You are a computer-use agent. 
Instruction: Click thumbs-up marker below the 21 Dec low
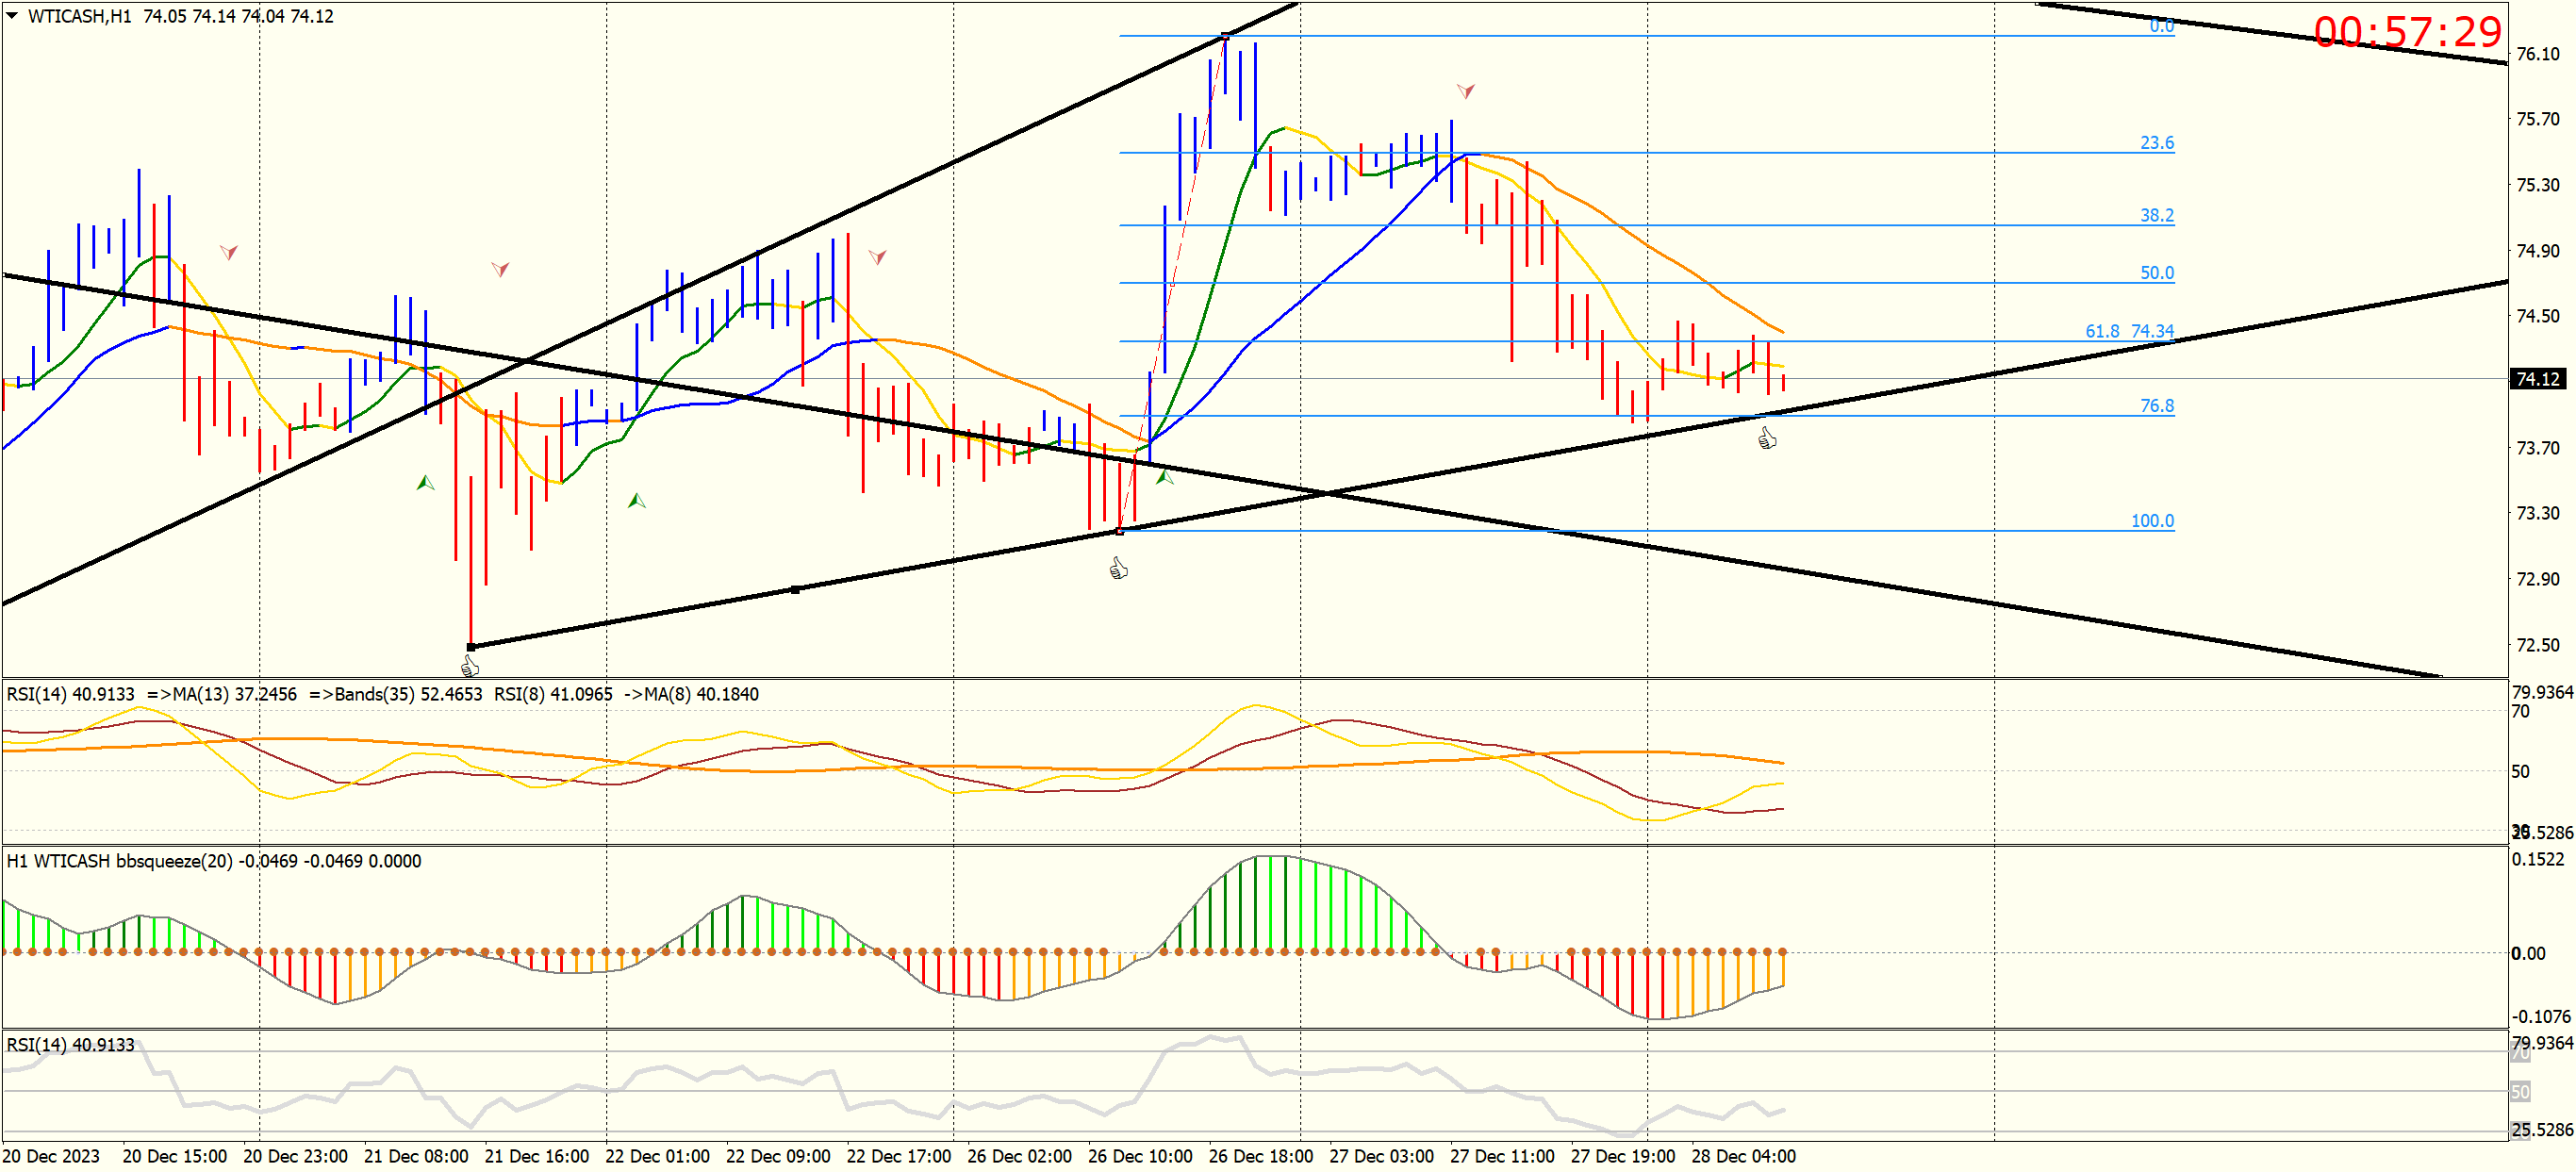[470, 666]
